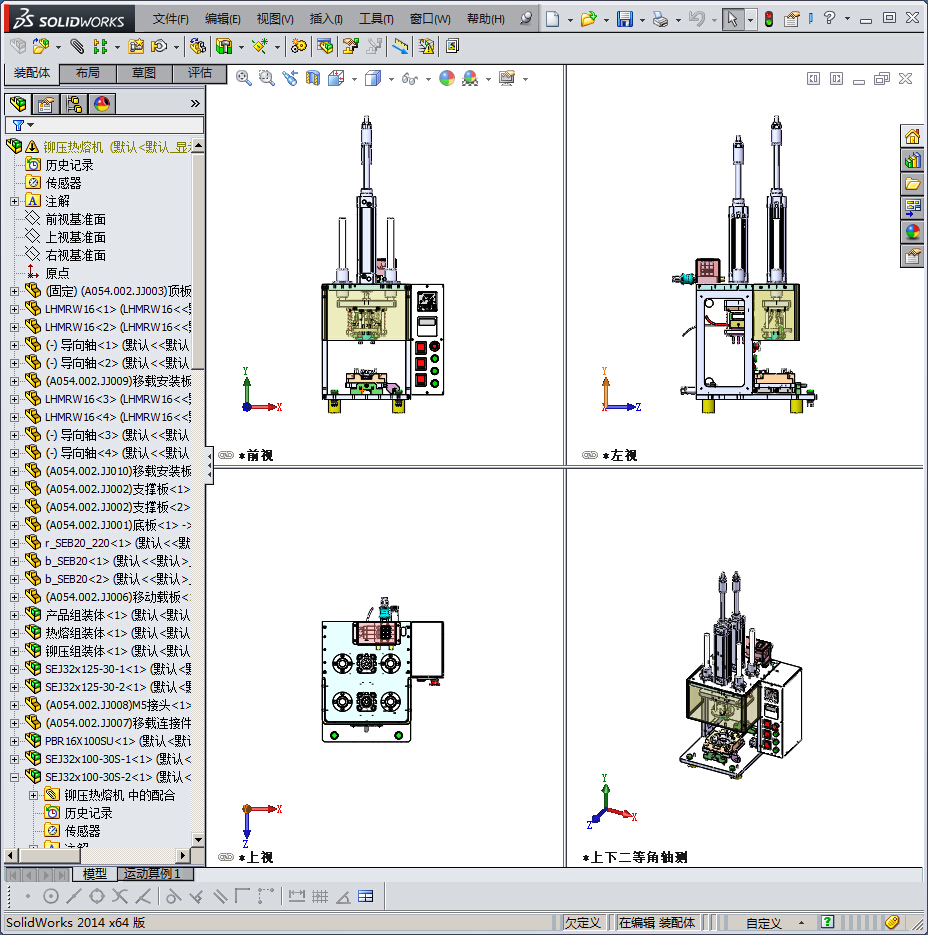Click the 运动算例 1 tab button
The image size is (928, 935).
point(152,874)
